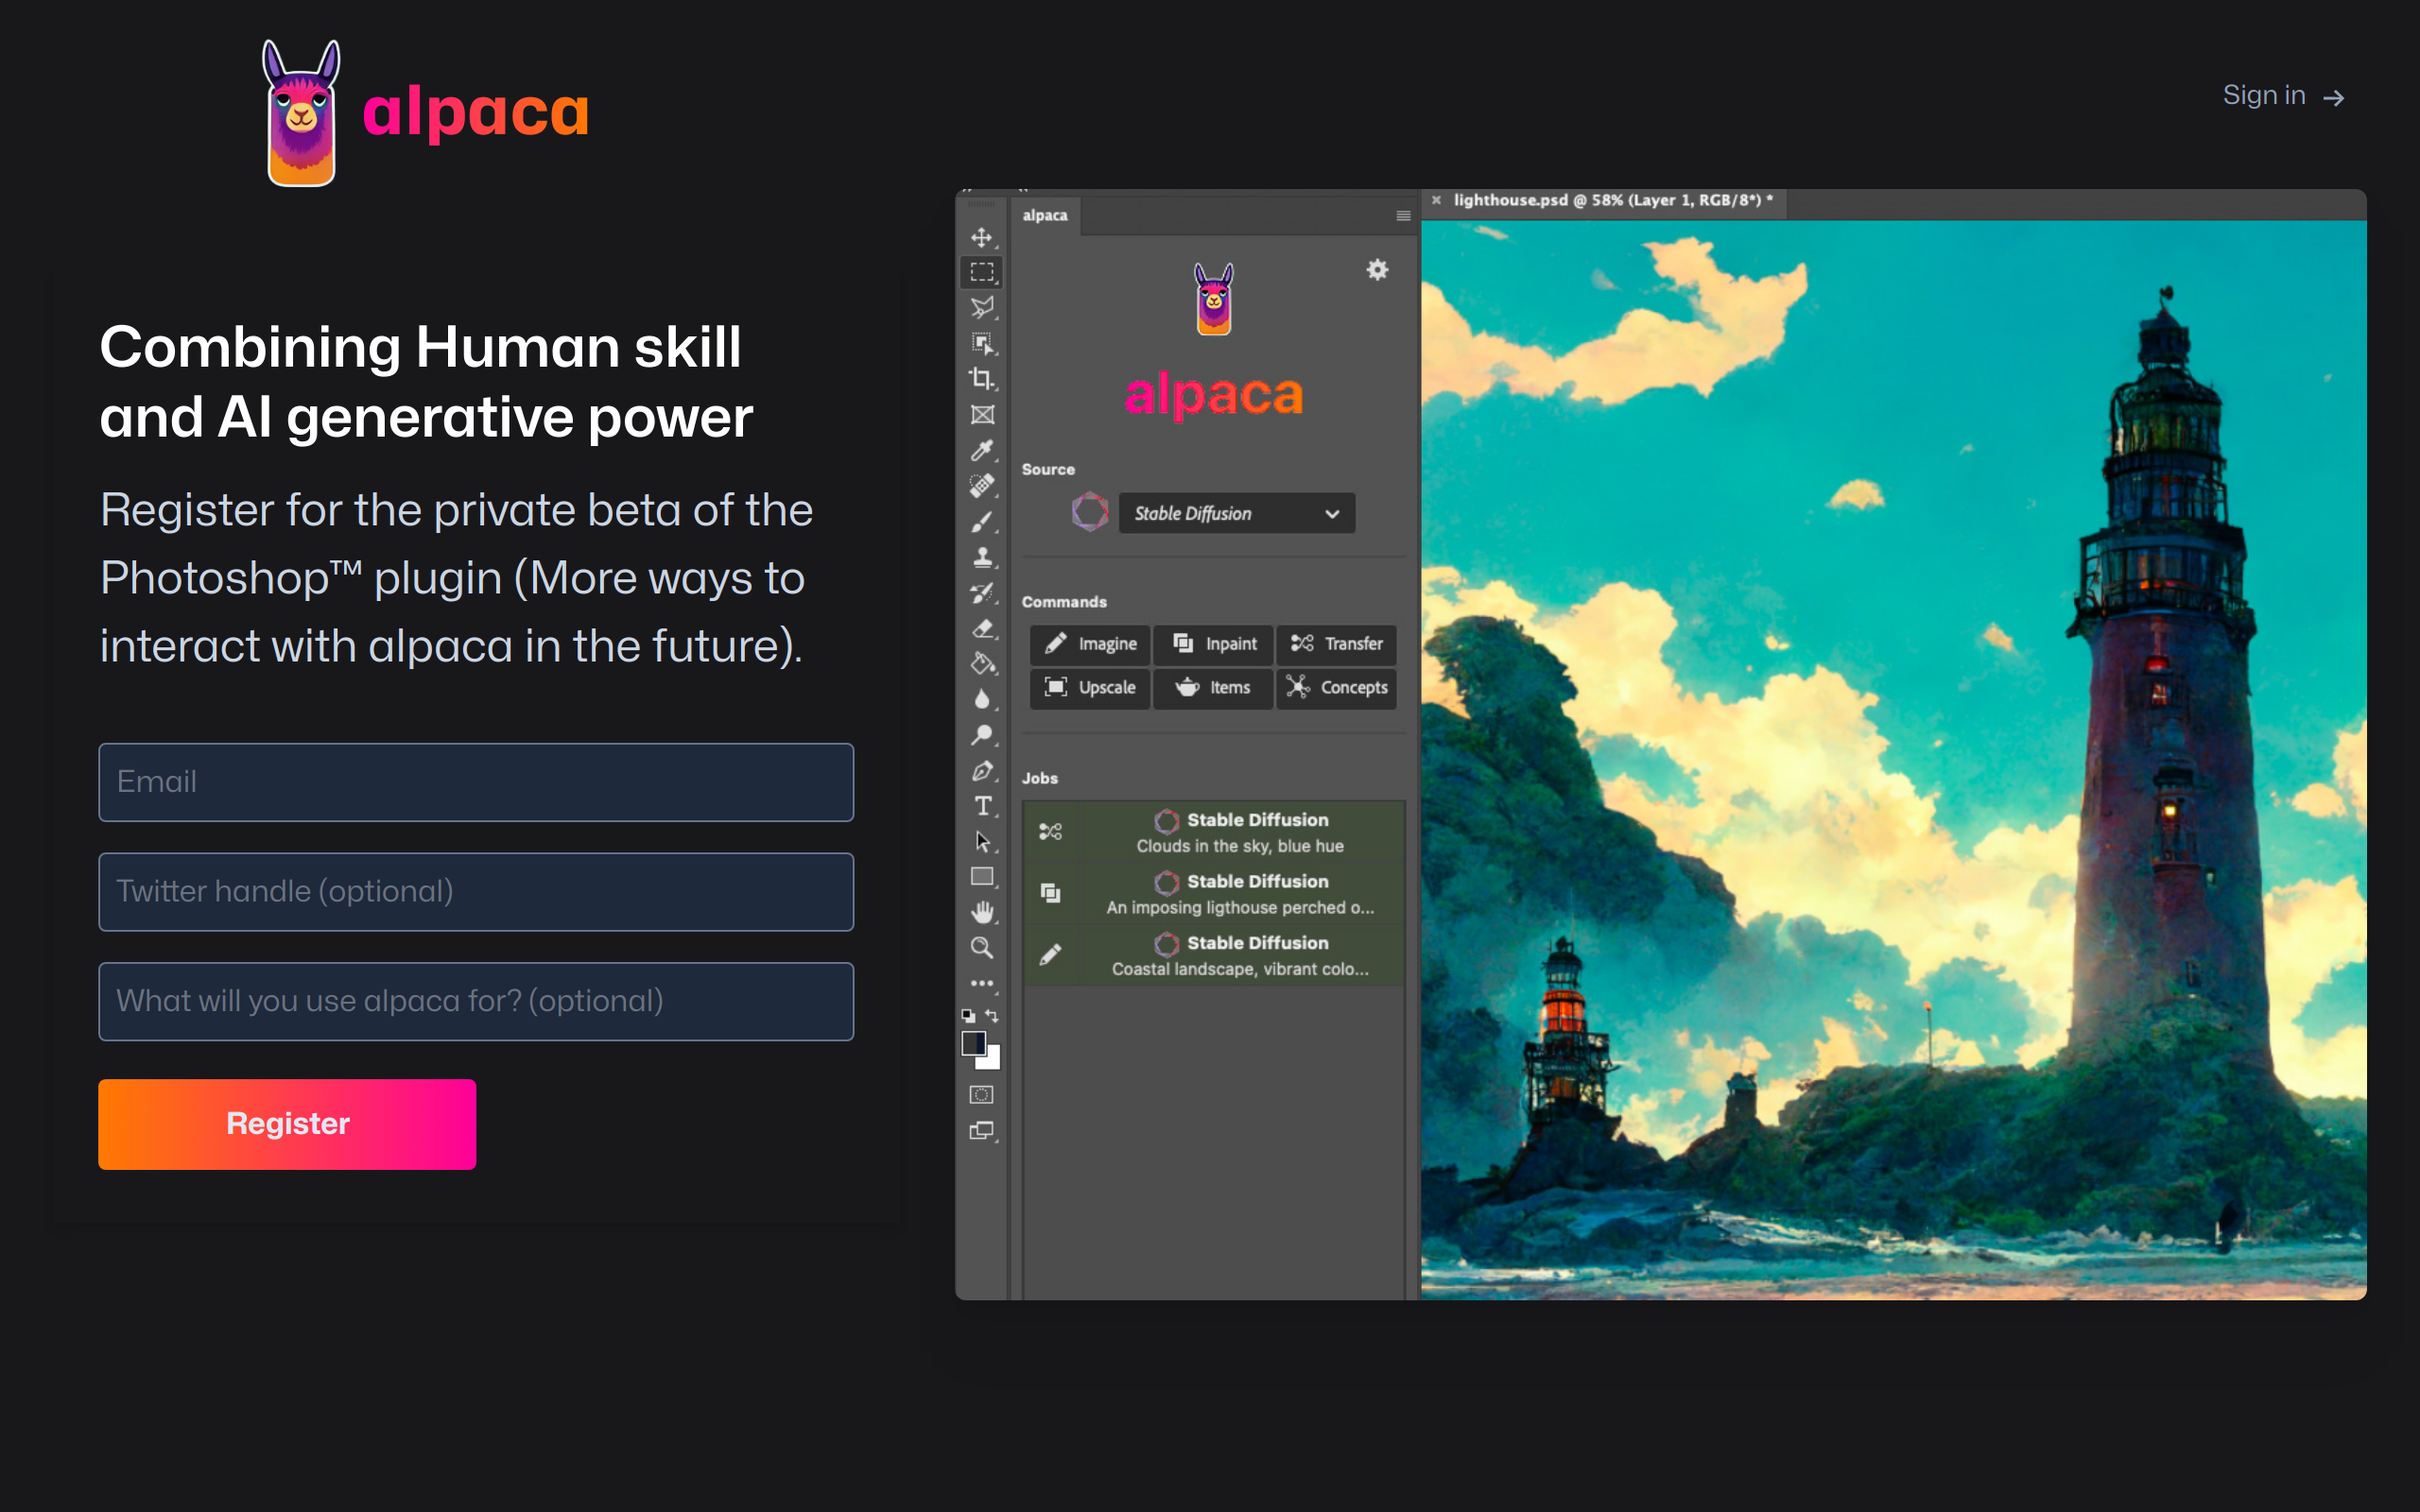Screen dimensions: 2420x1512
Task: Select the Crop tool
Action: point(982,378)
